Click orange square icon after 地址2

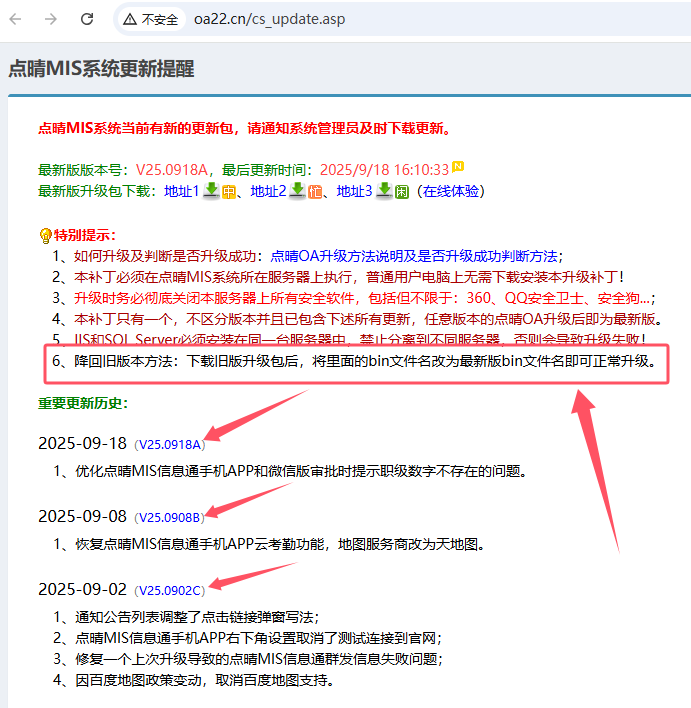coord(314,192)
